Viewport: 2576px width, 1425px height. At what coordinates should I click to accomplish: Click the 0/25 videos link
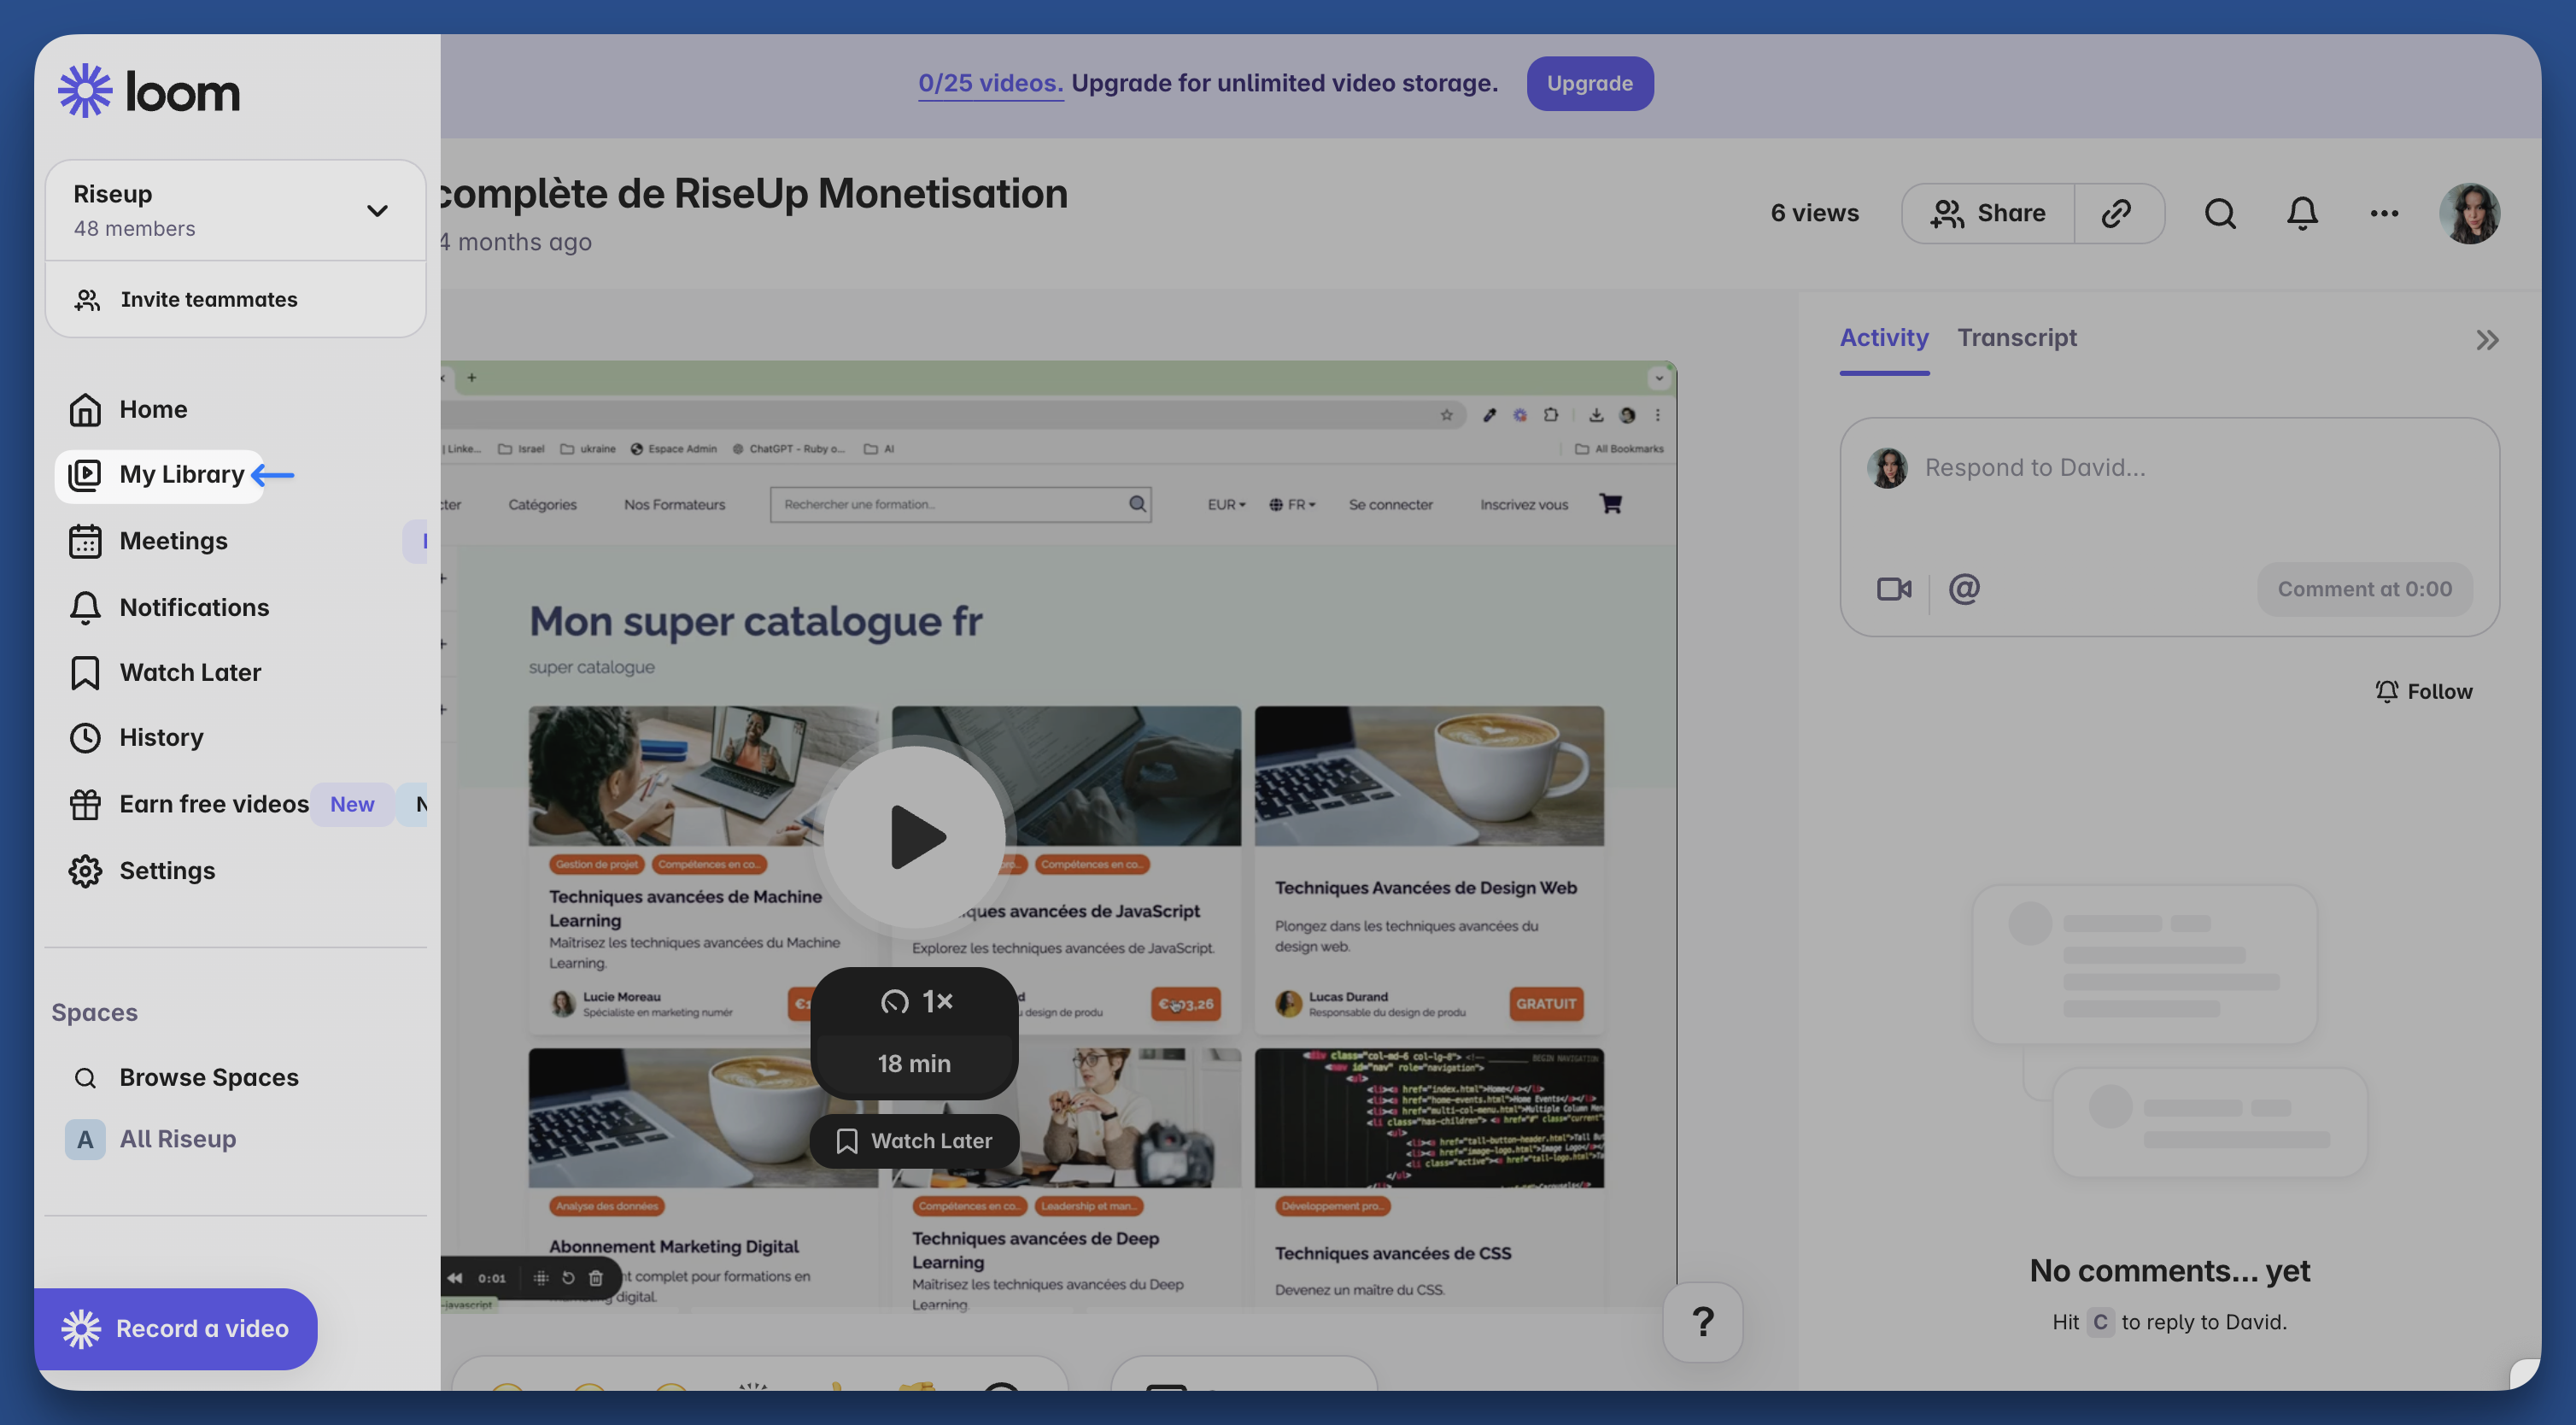click(x=990, y=83)
